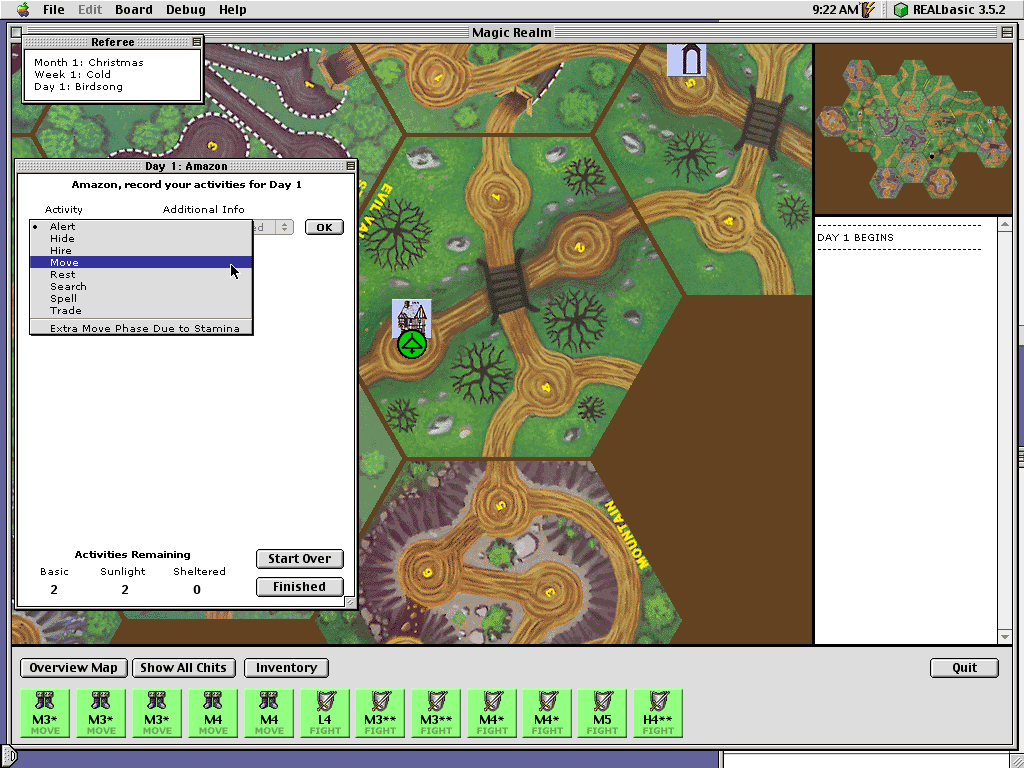Viewport: 1024px width, 768px height.
Task: Select the second M4 MOVE chit
Action: pyautogui.click(x=269, y=713)
